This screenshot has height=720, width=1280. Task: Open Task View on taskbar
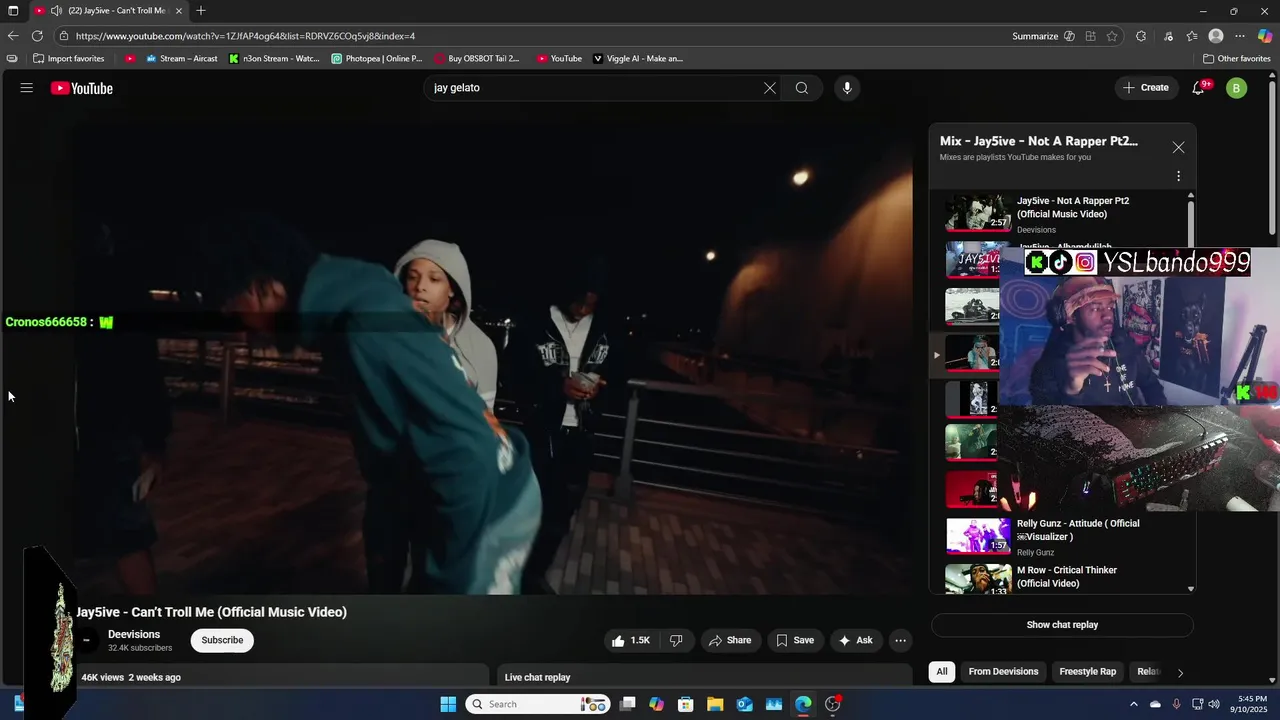(628, 704)
